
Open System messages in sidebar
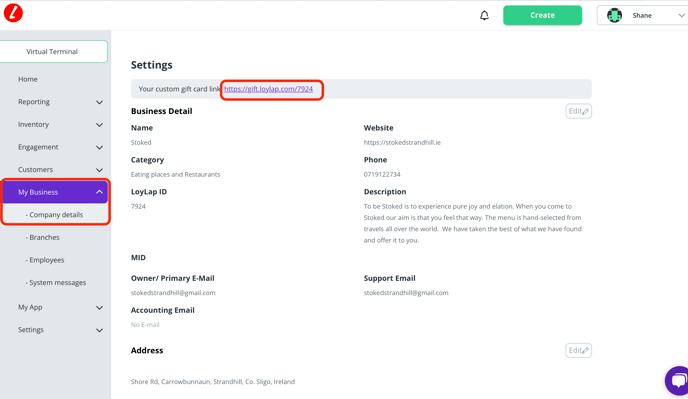(x=56, y=283)
